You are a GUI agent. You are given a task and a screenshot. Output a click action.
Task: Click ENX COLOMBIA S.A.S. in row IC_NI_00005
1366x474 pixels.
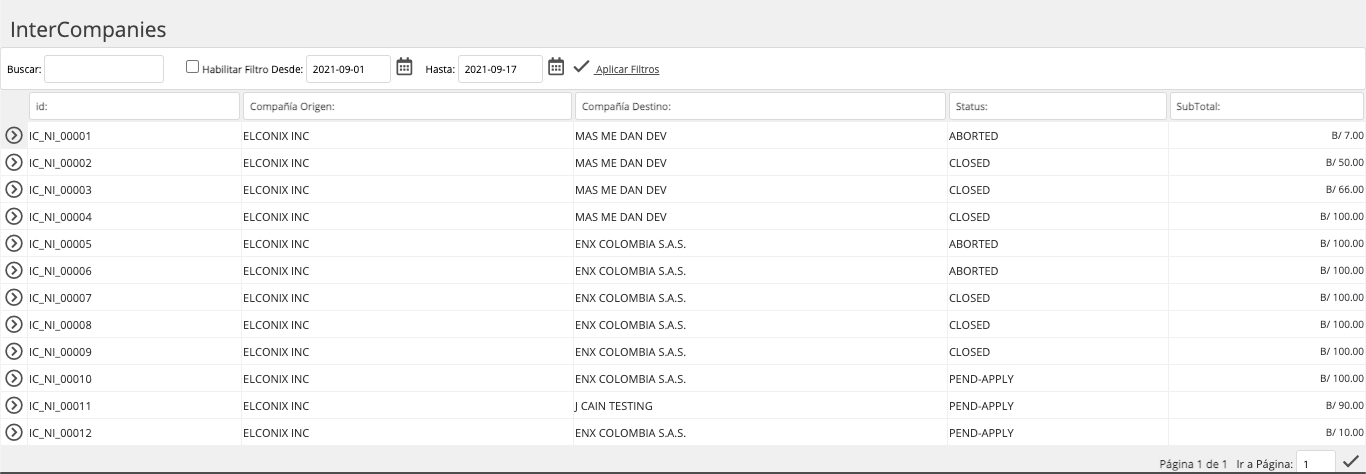tap(630, 243)
